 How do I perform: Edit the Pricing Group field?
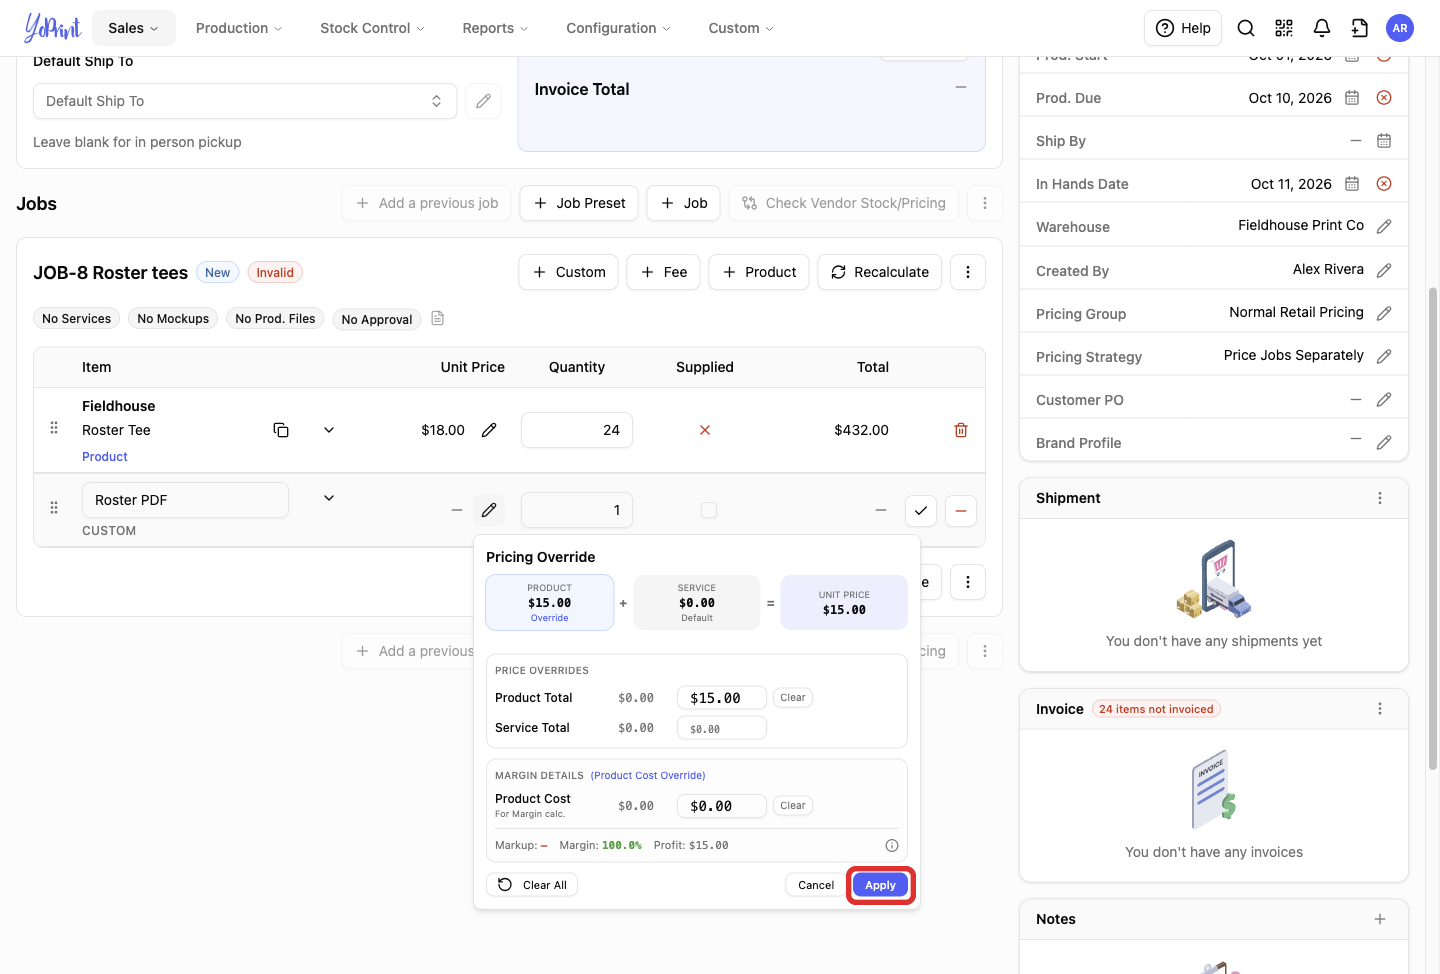tap(1384, 313)
